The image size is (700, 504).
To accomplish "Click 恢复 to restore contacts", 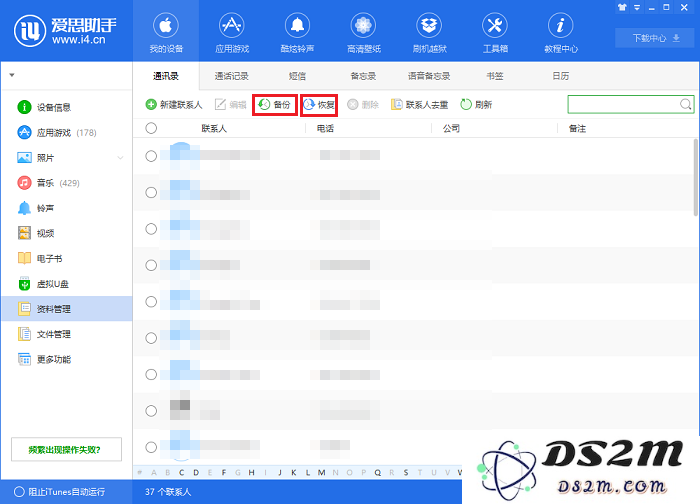I will tap(319, 104).
